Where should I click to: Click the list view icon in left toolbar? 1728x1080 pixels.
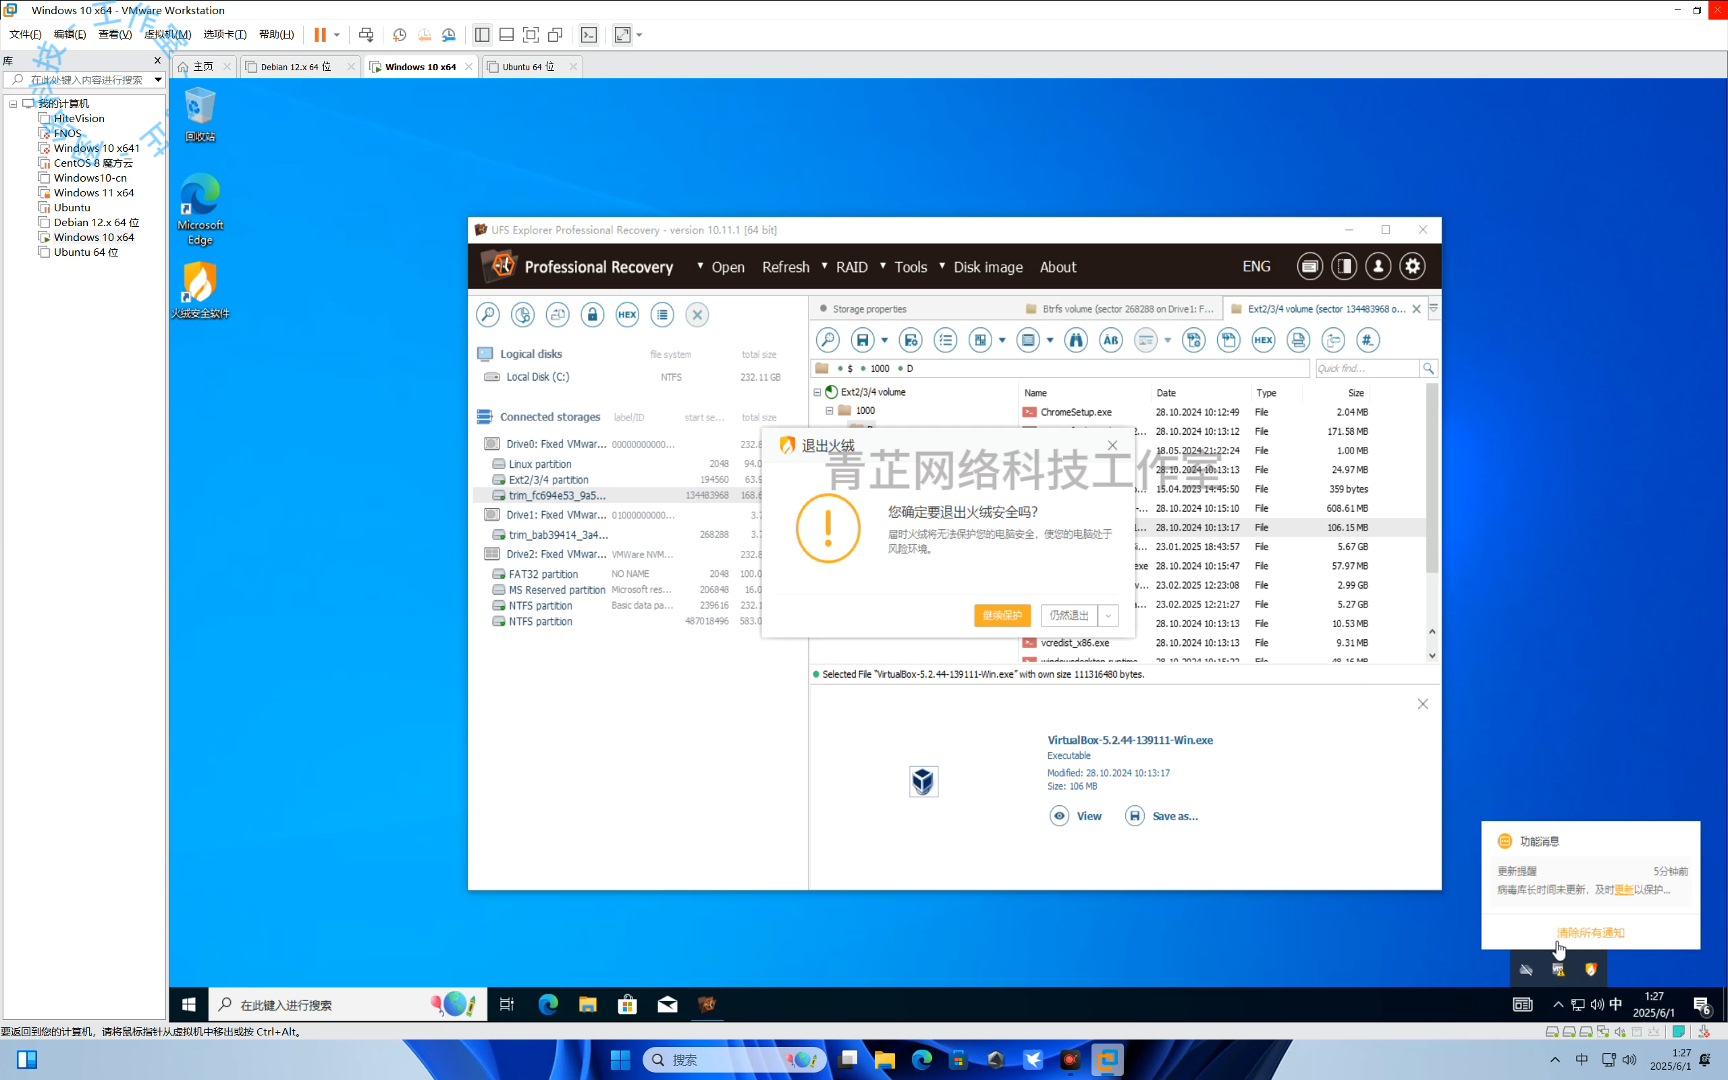(x=662, y=315)
